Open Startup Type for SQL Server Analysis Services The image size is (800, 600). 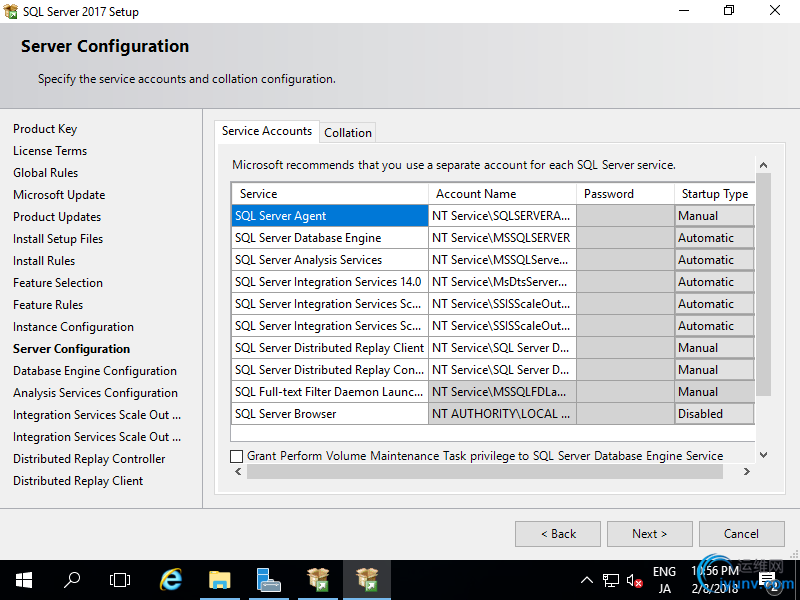tap(714, 260)
